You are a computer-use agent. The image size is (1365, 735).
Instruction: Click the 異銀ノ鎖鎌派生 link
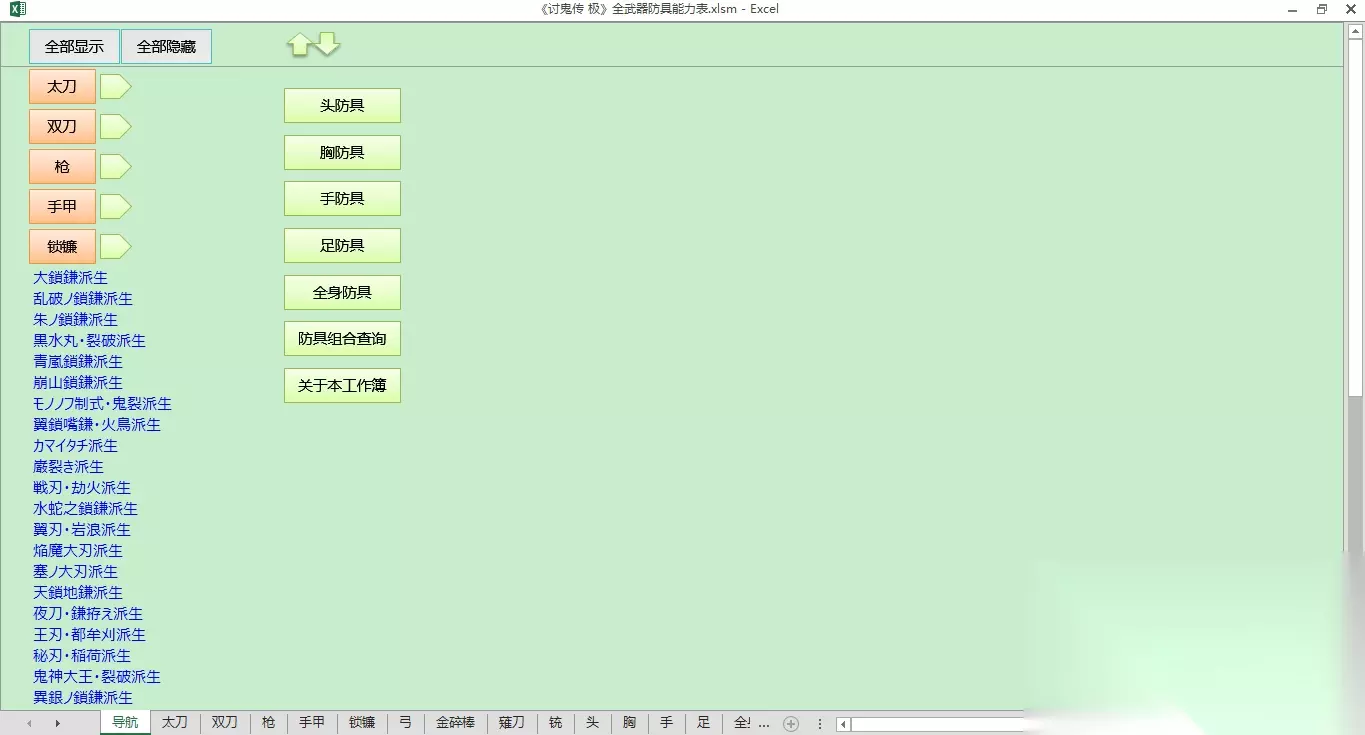click(x=83, y=698)
